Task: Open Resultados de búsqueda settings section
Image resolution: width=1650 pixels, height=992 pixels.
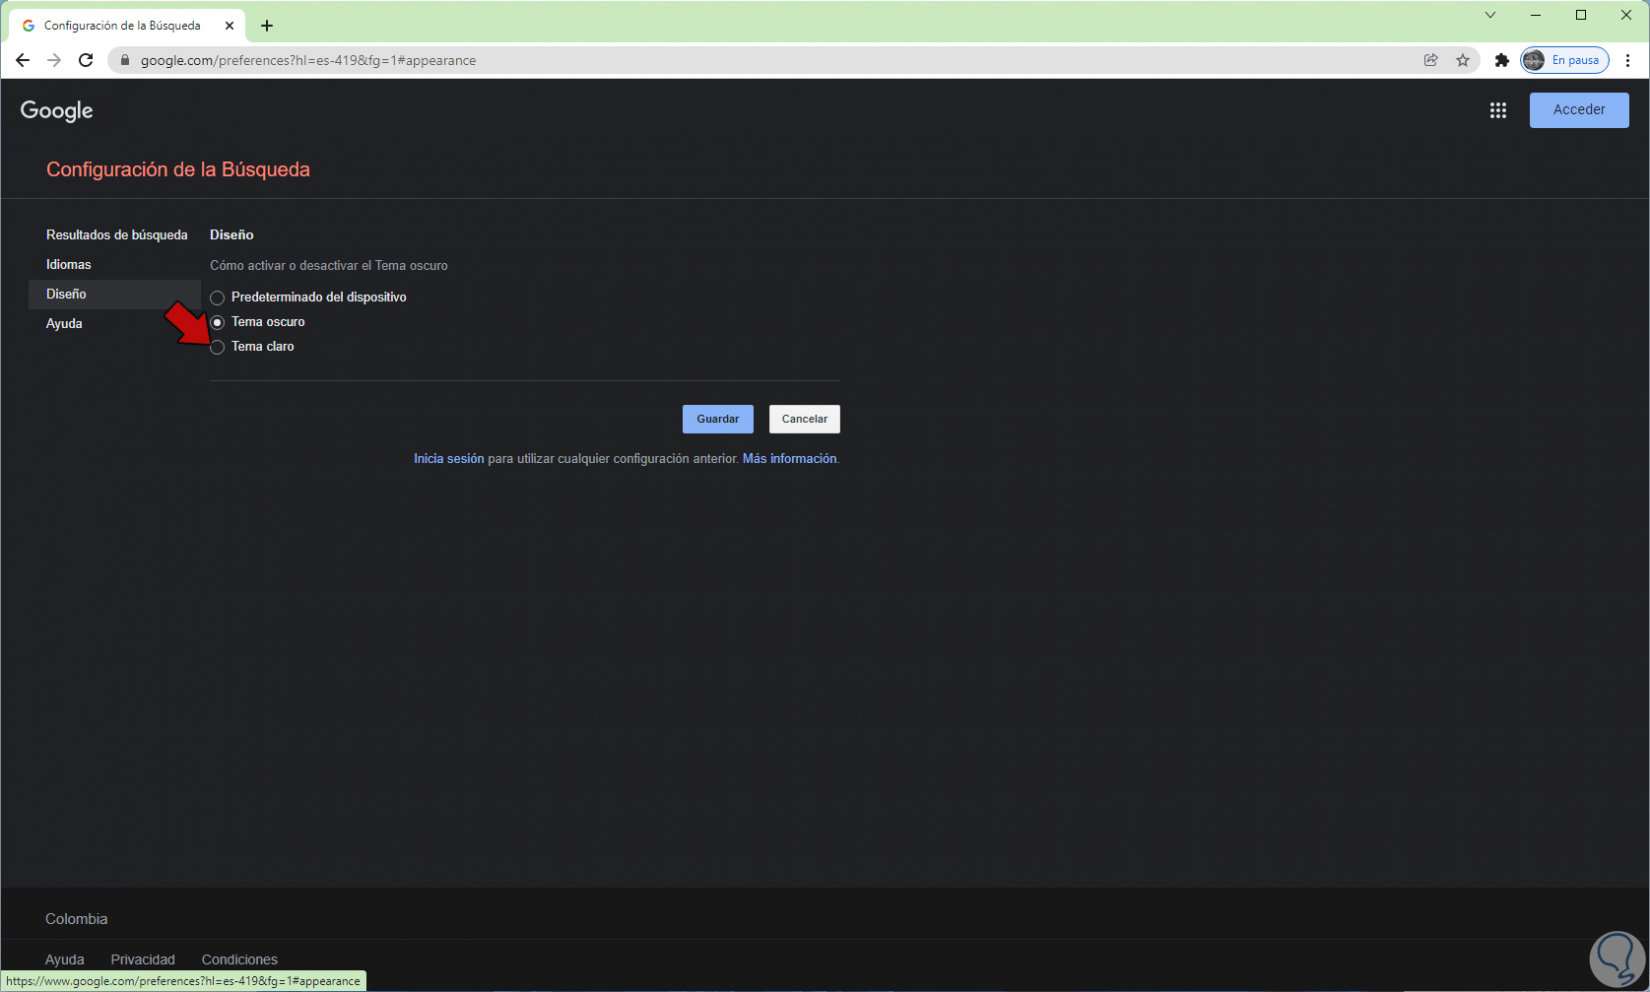Action: [x=117, y=235]
